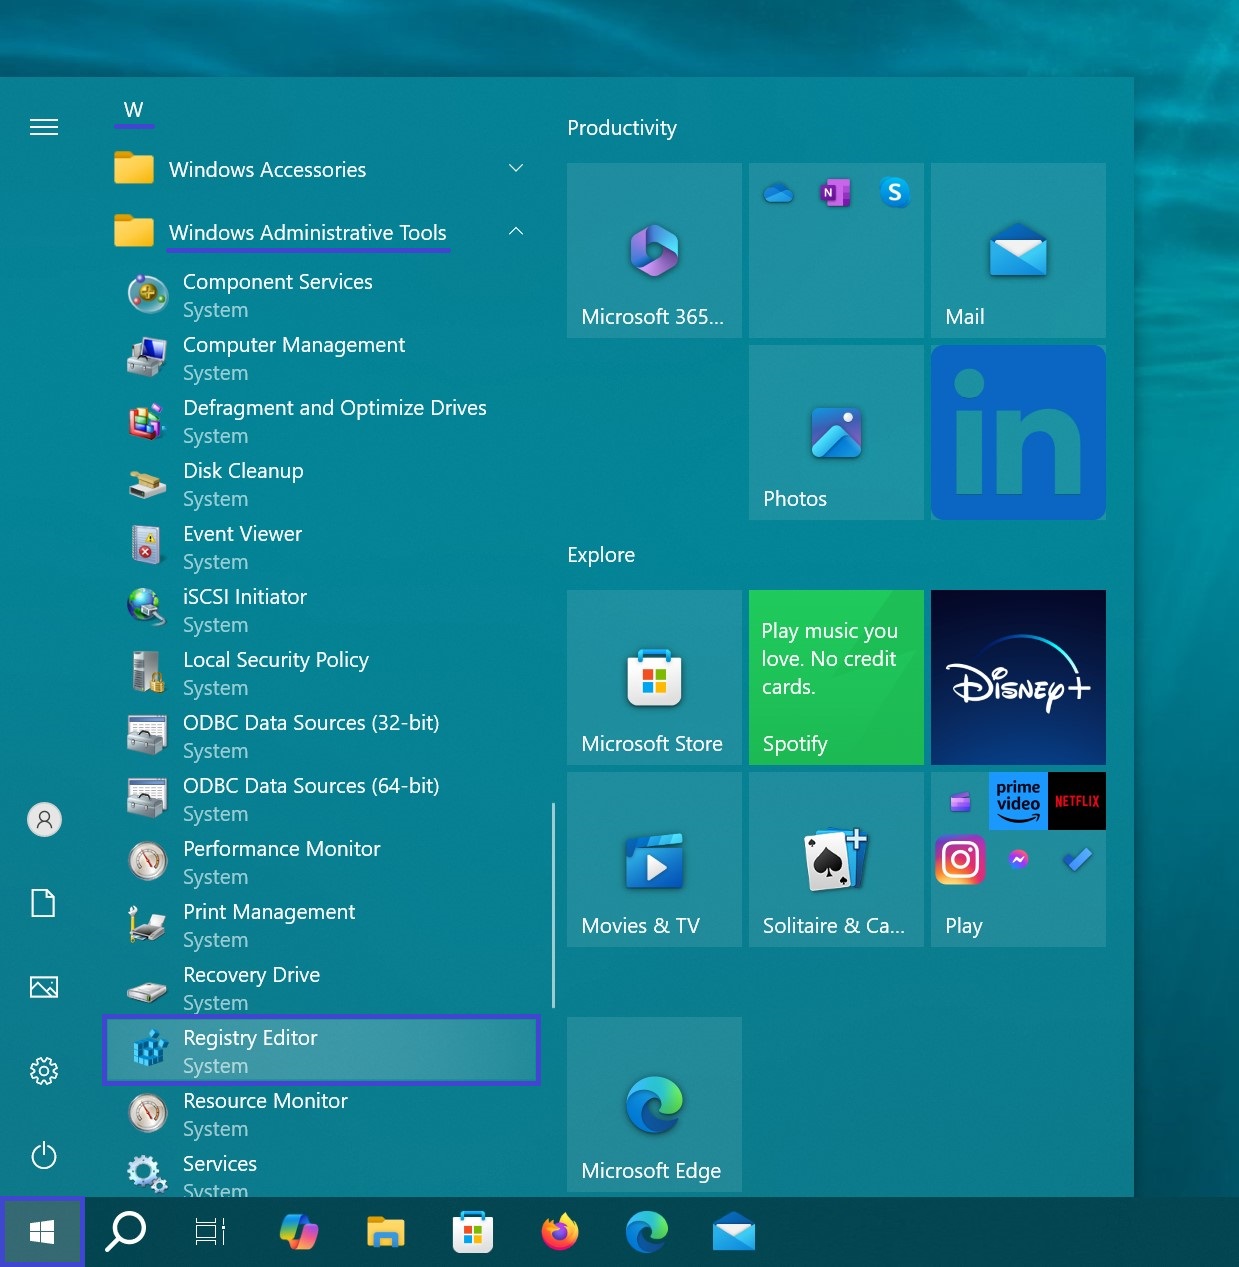Launch Copilot from the taskbar
1239x1267 pixels.
click(299, 1232)
